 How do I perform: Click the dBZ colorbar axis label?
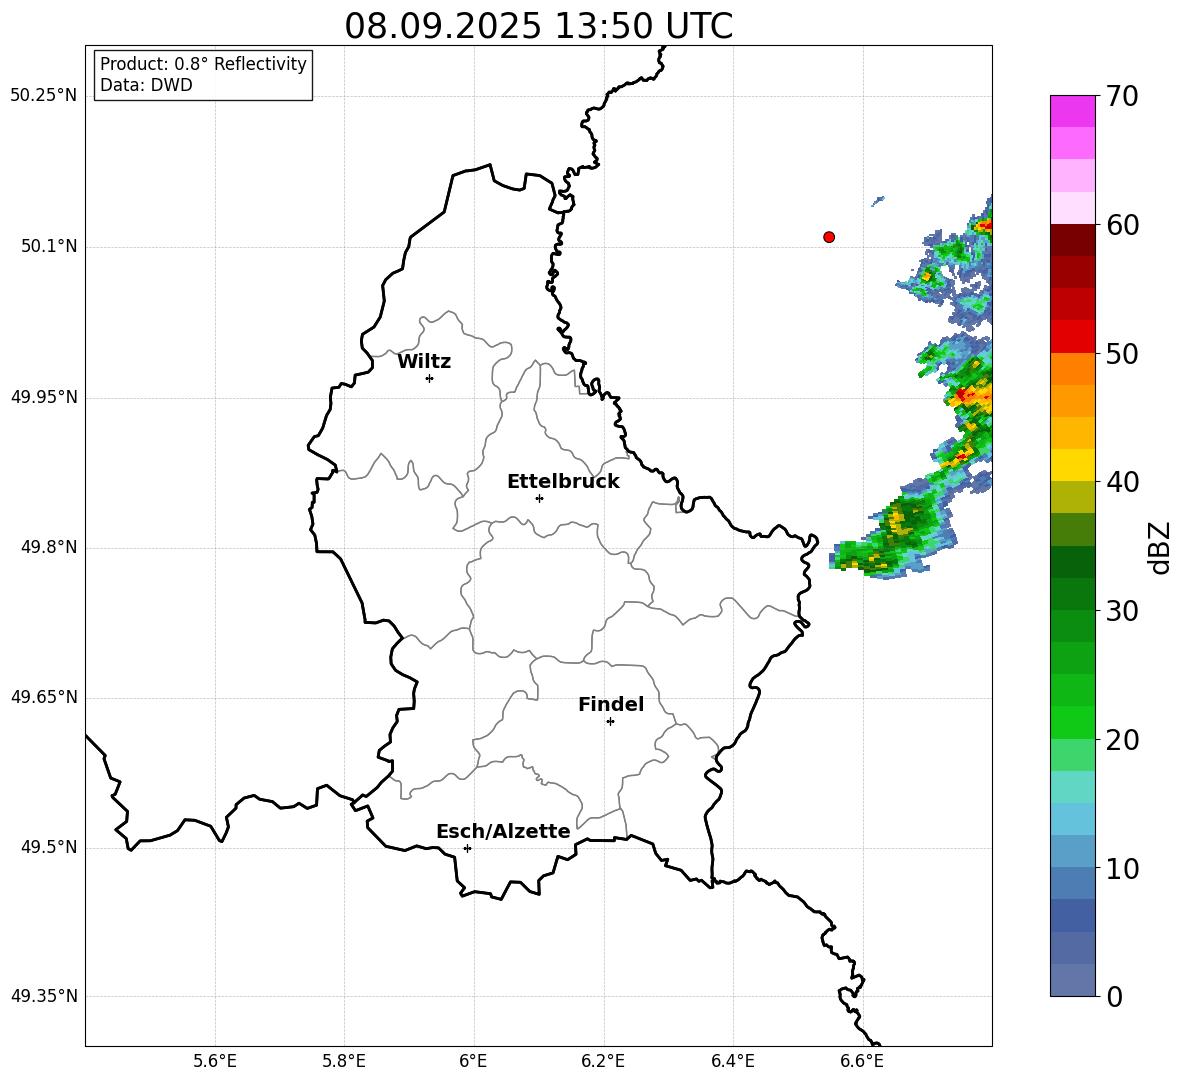point(1159,547)
